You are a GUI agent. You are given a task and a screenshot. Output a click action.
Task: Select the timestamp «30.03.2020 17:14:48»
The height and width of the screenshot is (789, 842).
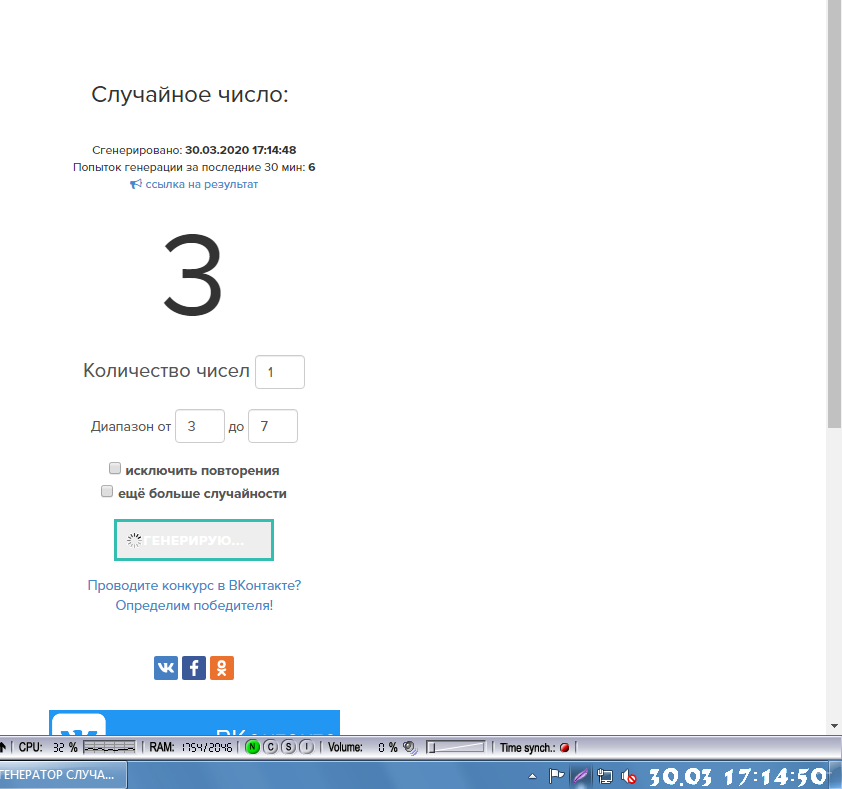coord(241,150)
